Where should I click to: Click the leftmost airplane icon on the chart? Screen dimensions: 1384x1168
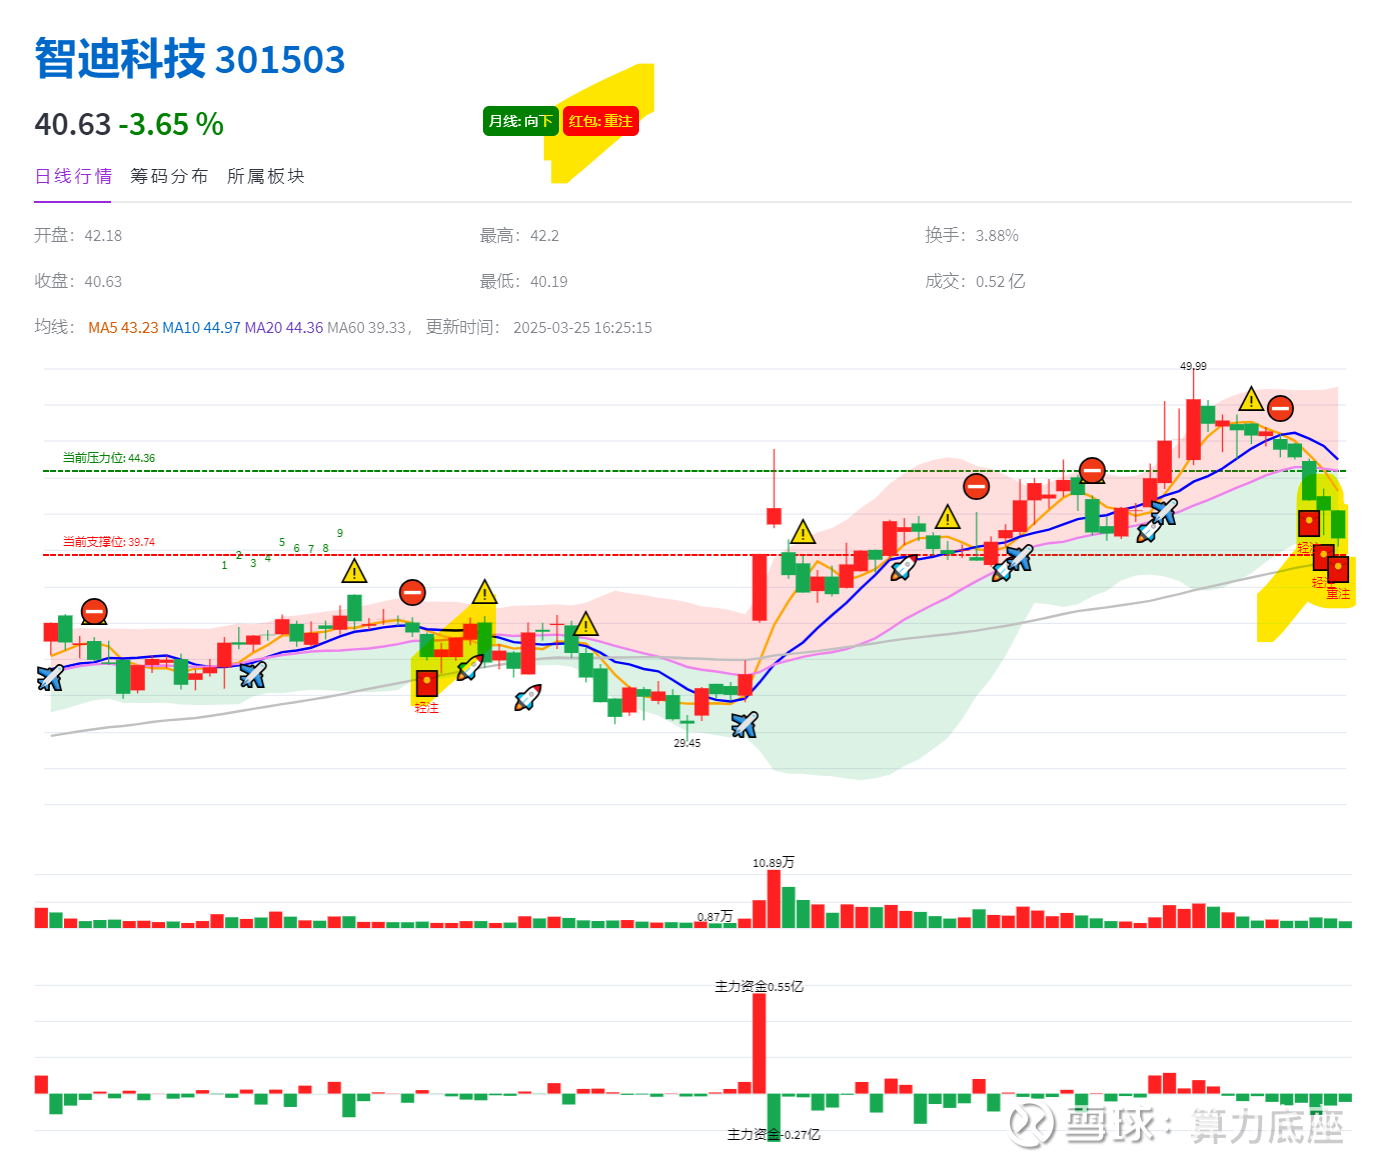tap(50, 677)
